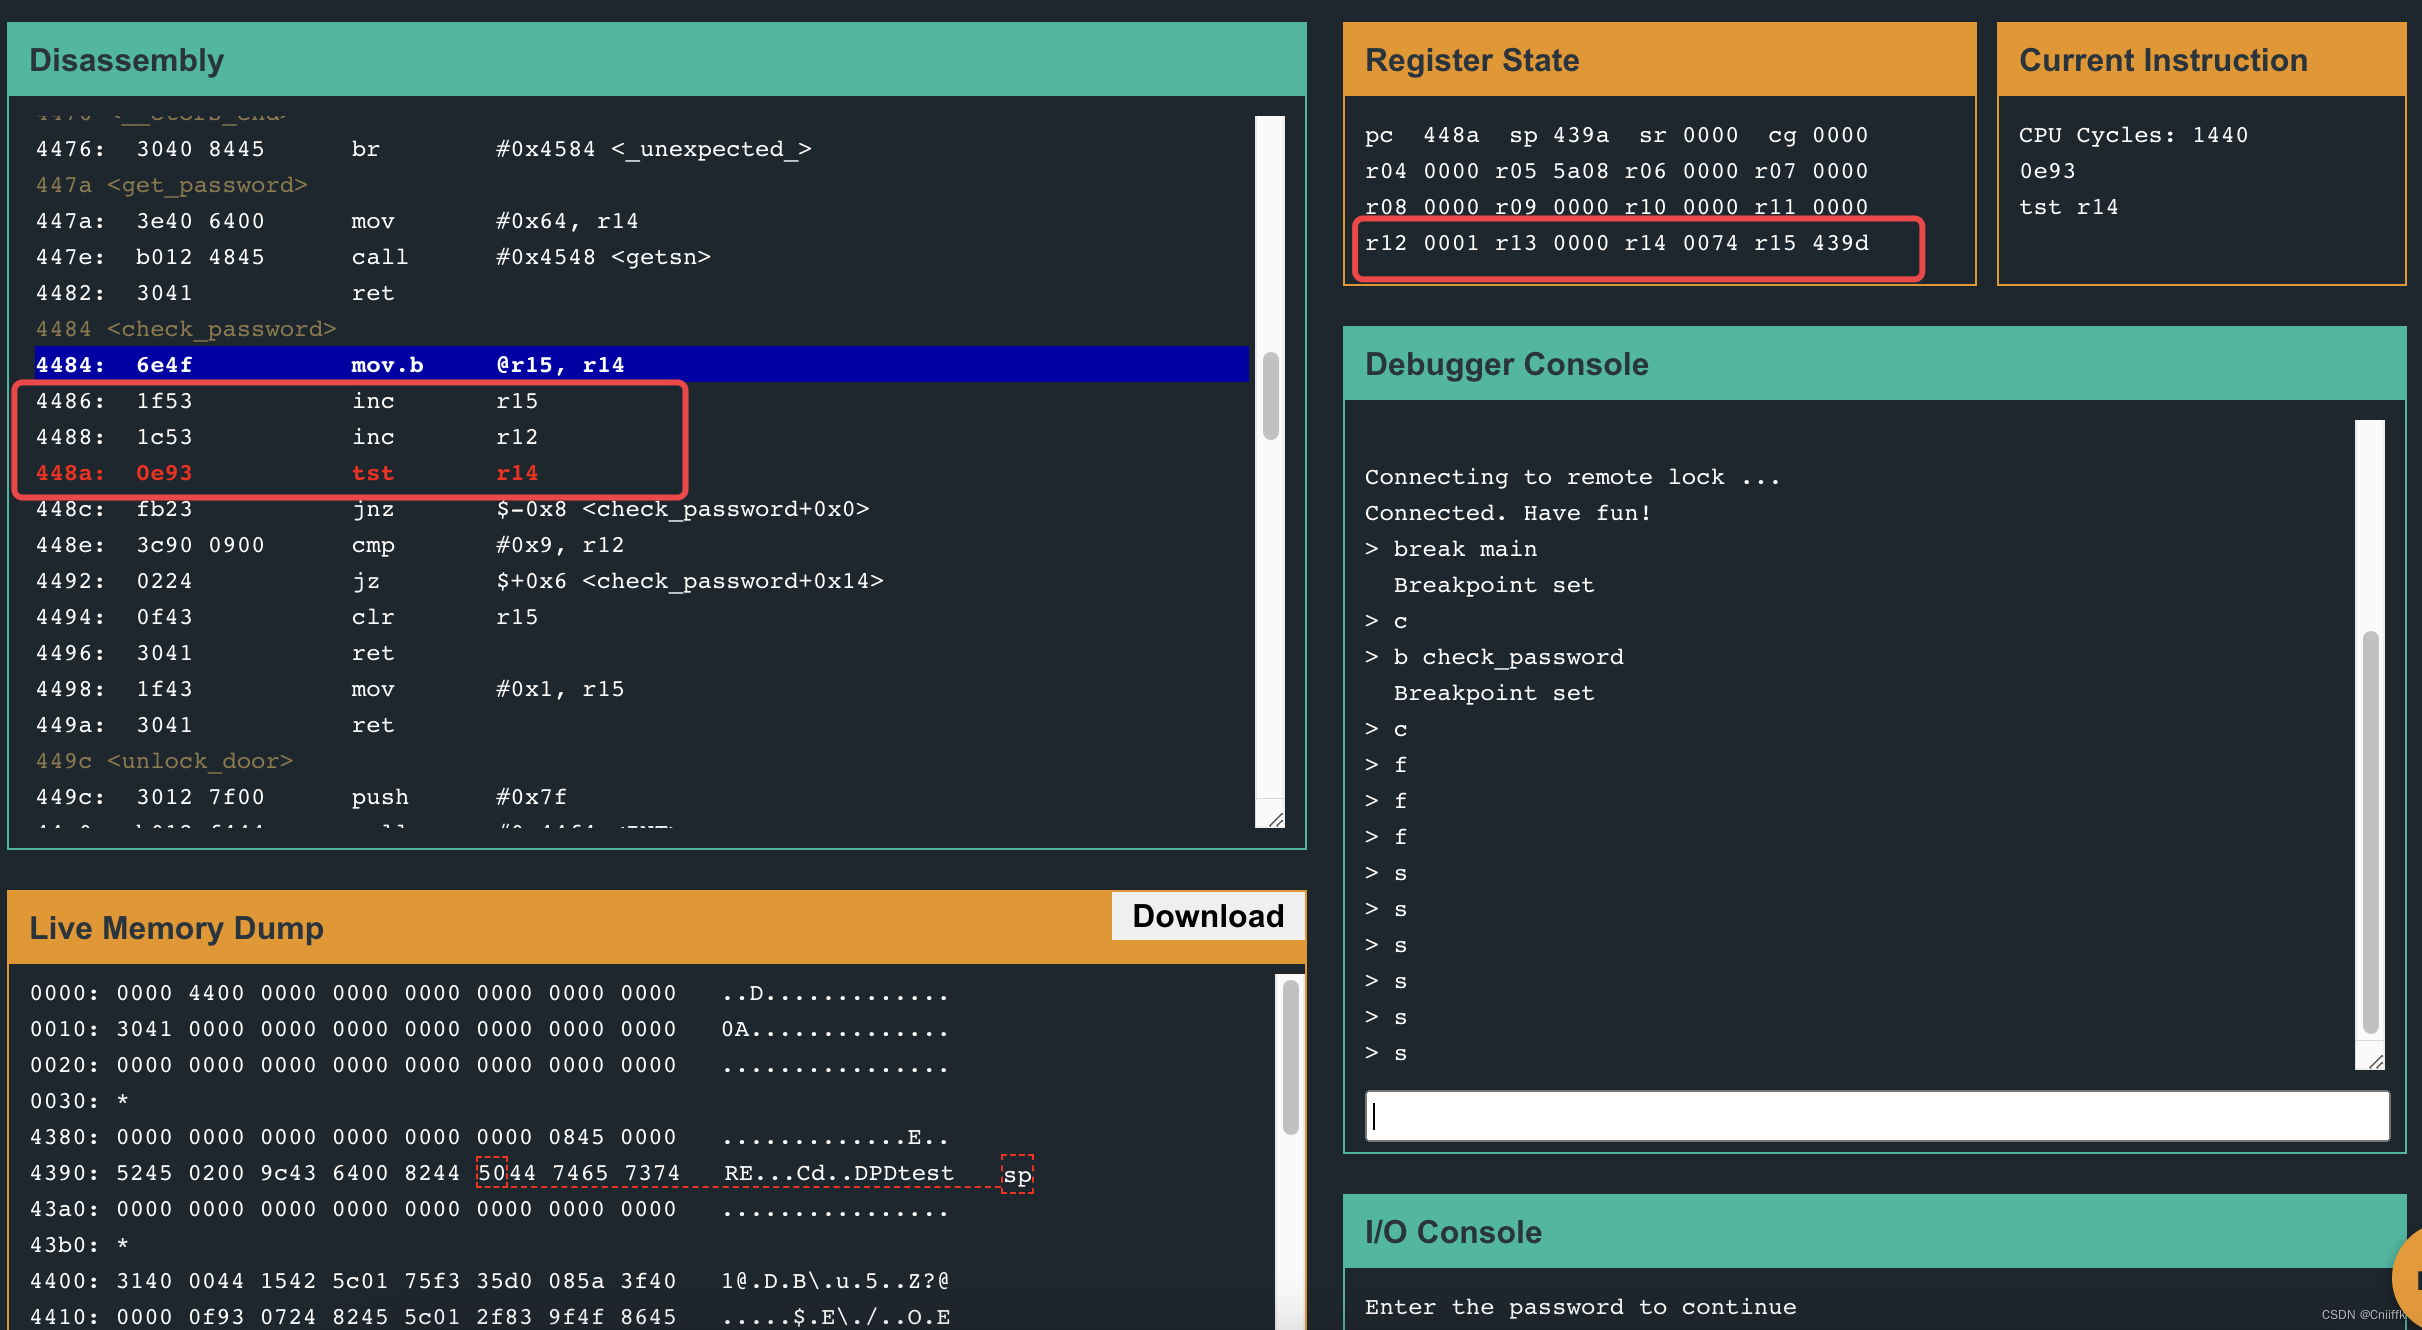The height and width of the screenshot is (1330, 2422).
Task: Select the highlighted line 4484 mov.b @r15, r14
Action: pyautogui.click(x=642, y=365)
